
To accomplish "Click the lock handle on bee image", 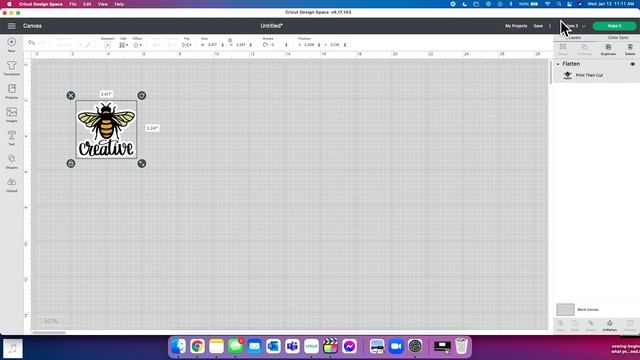I will [x=71, y=163].
